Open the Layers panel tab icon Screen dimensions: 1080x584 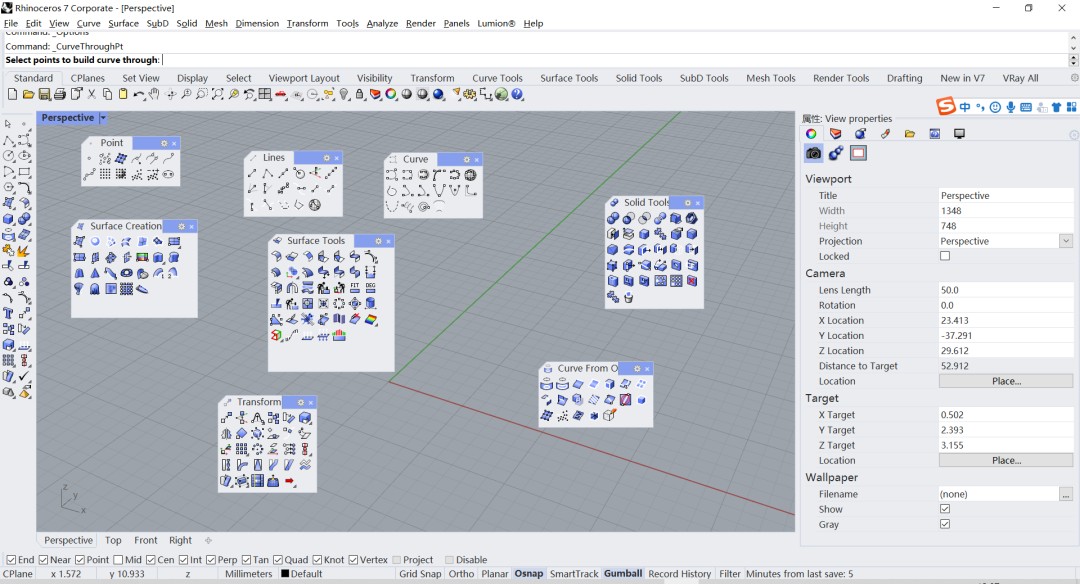coord(835,134)
